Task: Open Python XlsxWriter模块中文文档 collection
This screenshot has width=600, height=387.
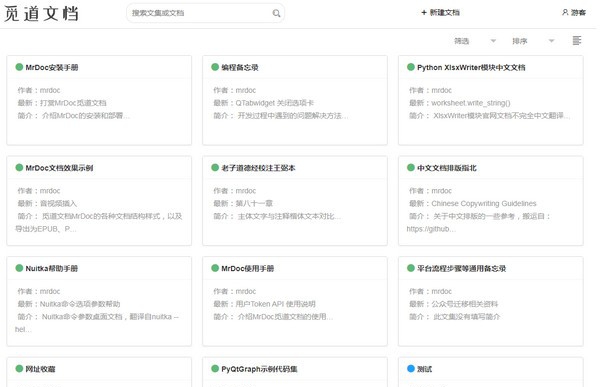Action: coord(471,67)
